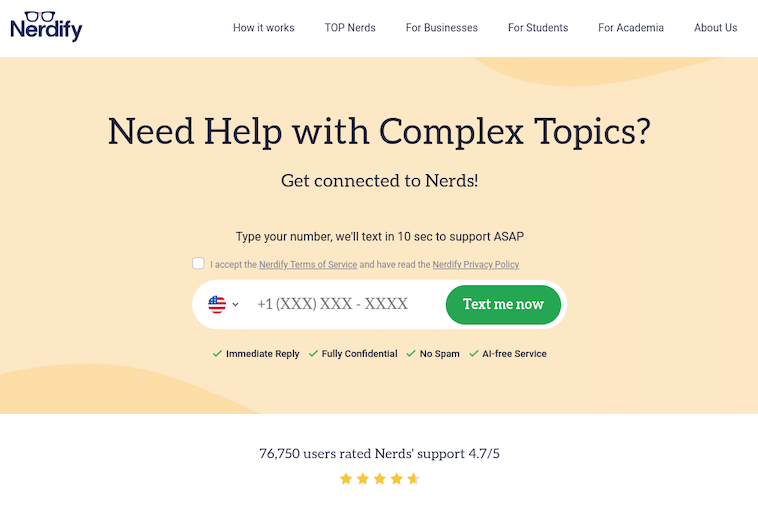Go to the TOP Nerds page
This screenshot has width=758, height=510.
point(350,28)
